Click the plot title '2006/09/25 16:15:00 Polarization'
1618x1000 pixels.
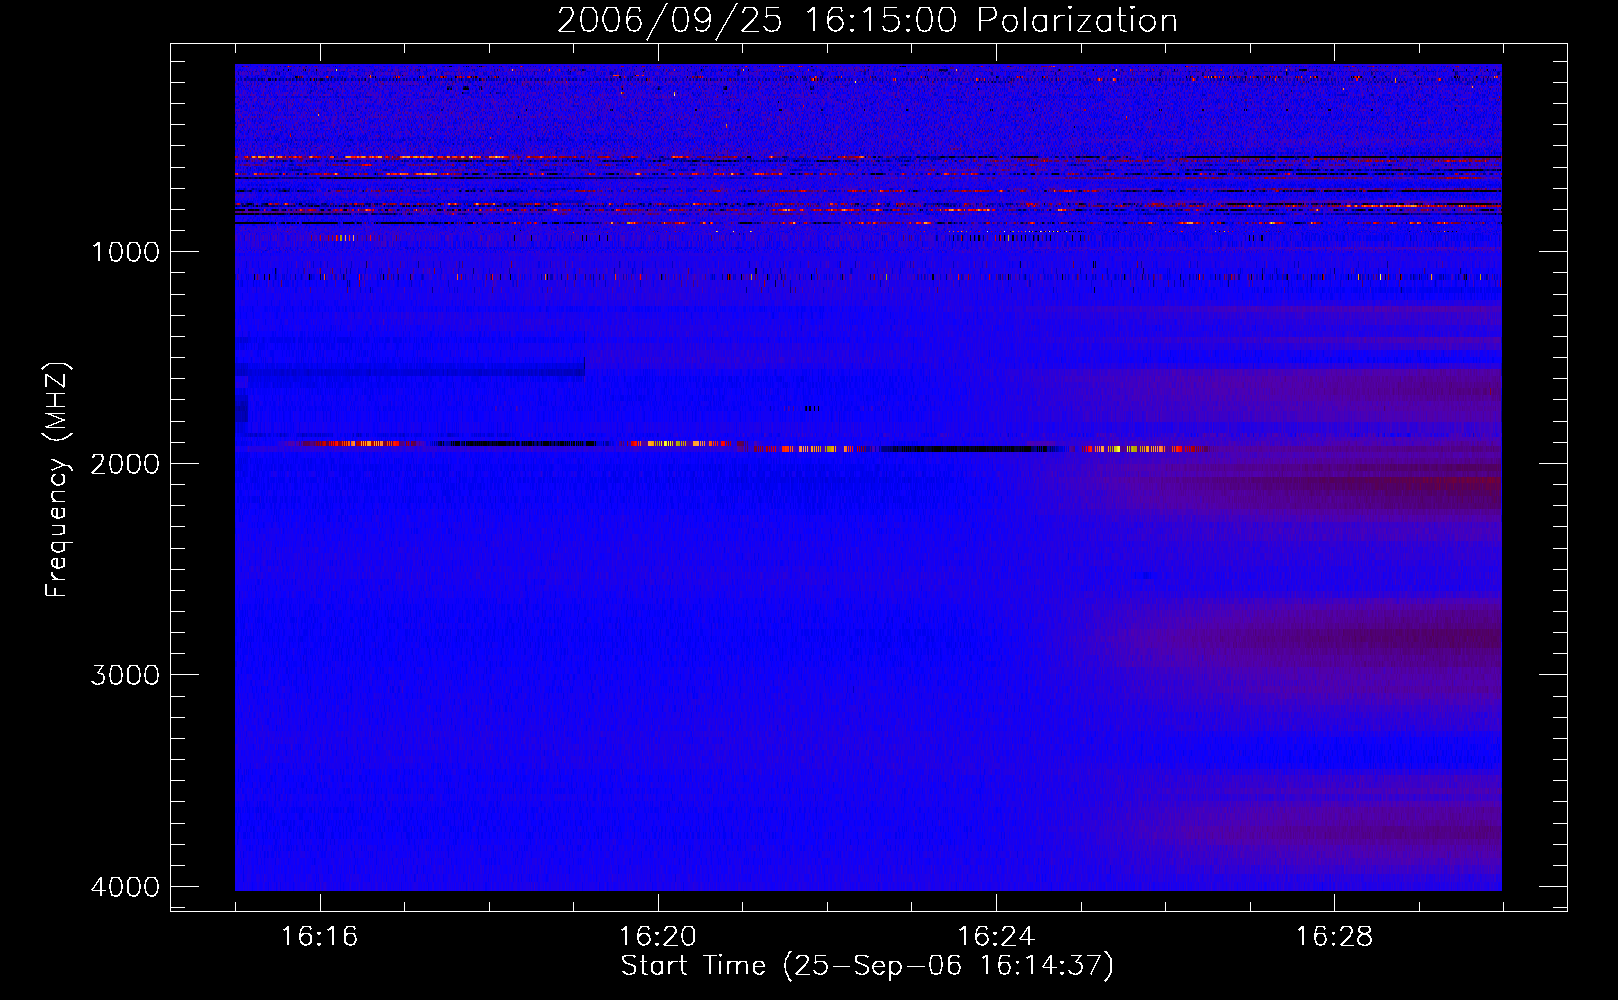coord(867,20)
